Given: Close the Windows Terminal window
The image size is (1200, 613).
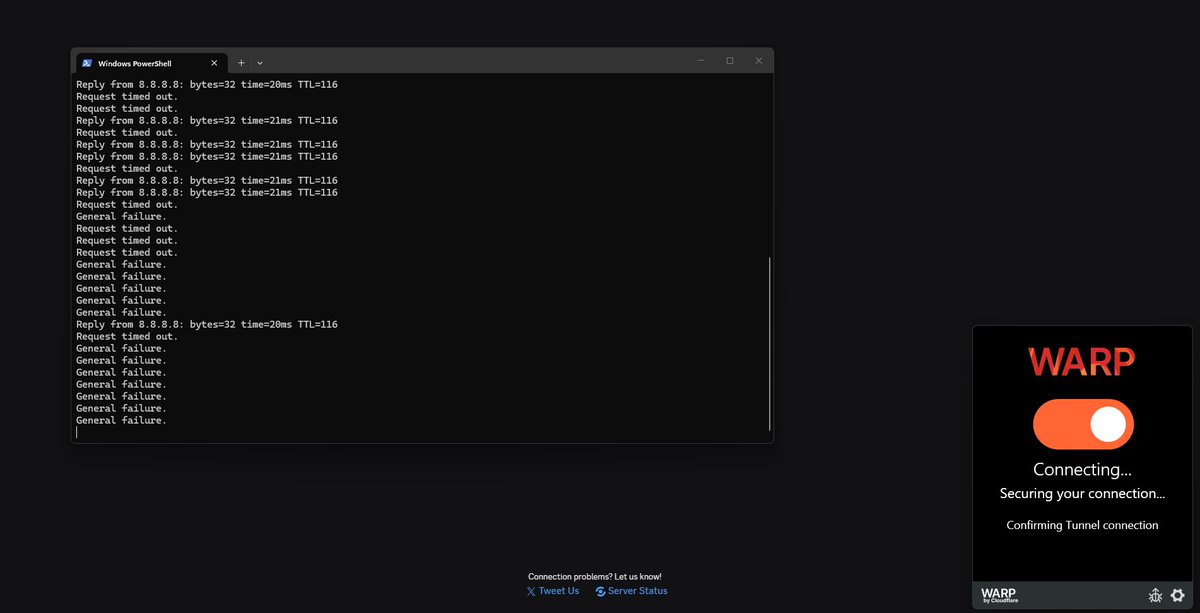Looking at the screenshot, I should (759, 61).
